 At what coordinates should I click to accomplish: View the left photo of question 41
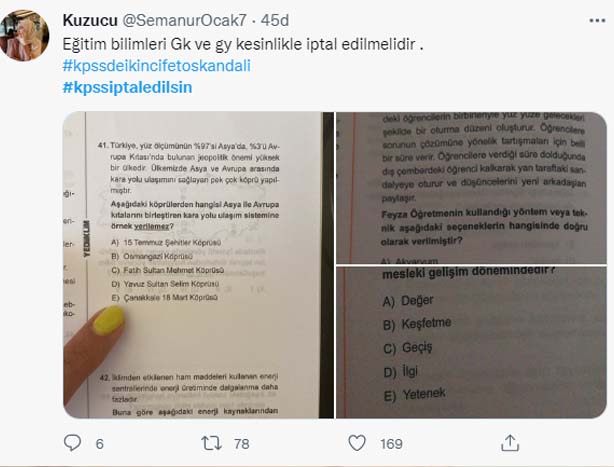(x=199, y=265)
